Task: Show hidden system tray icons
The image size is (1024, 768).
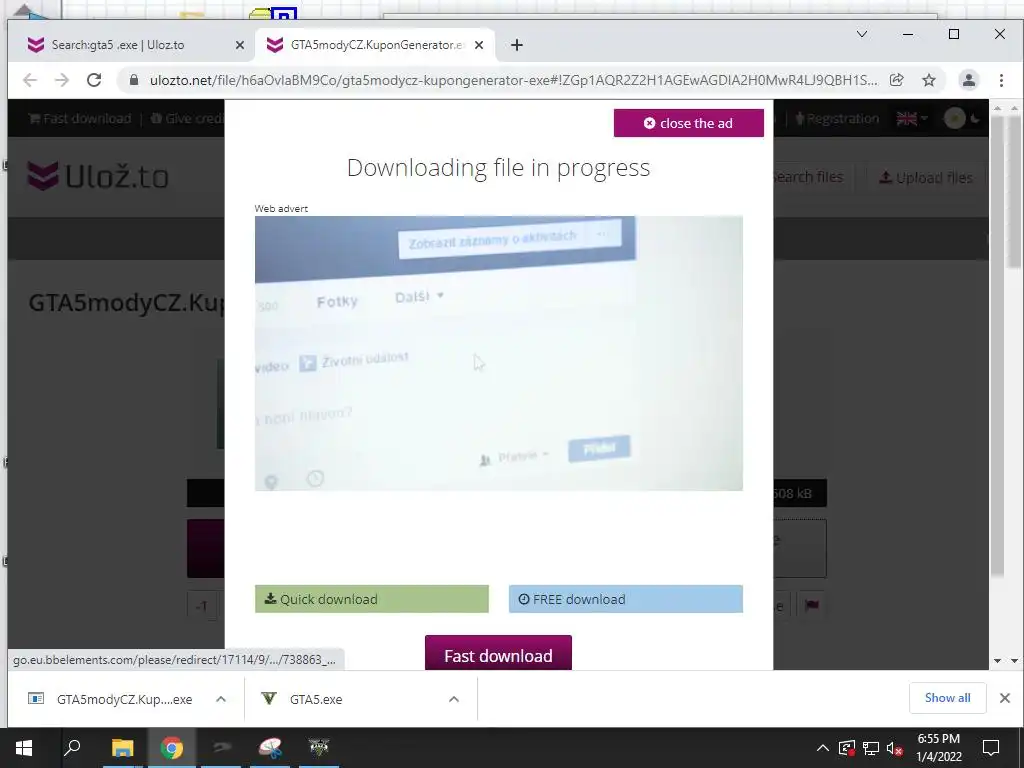Action: click(x=823, y=748)
